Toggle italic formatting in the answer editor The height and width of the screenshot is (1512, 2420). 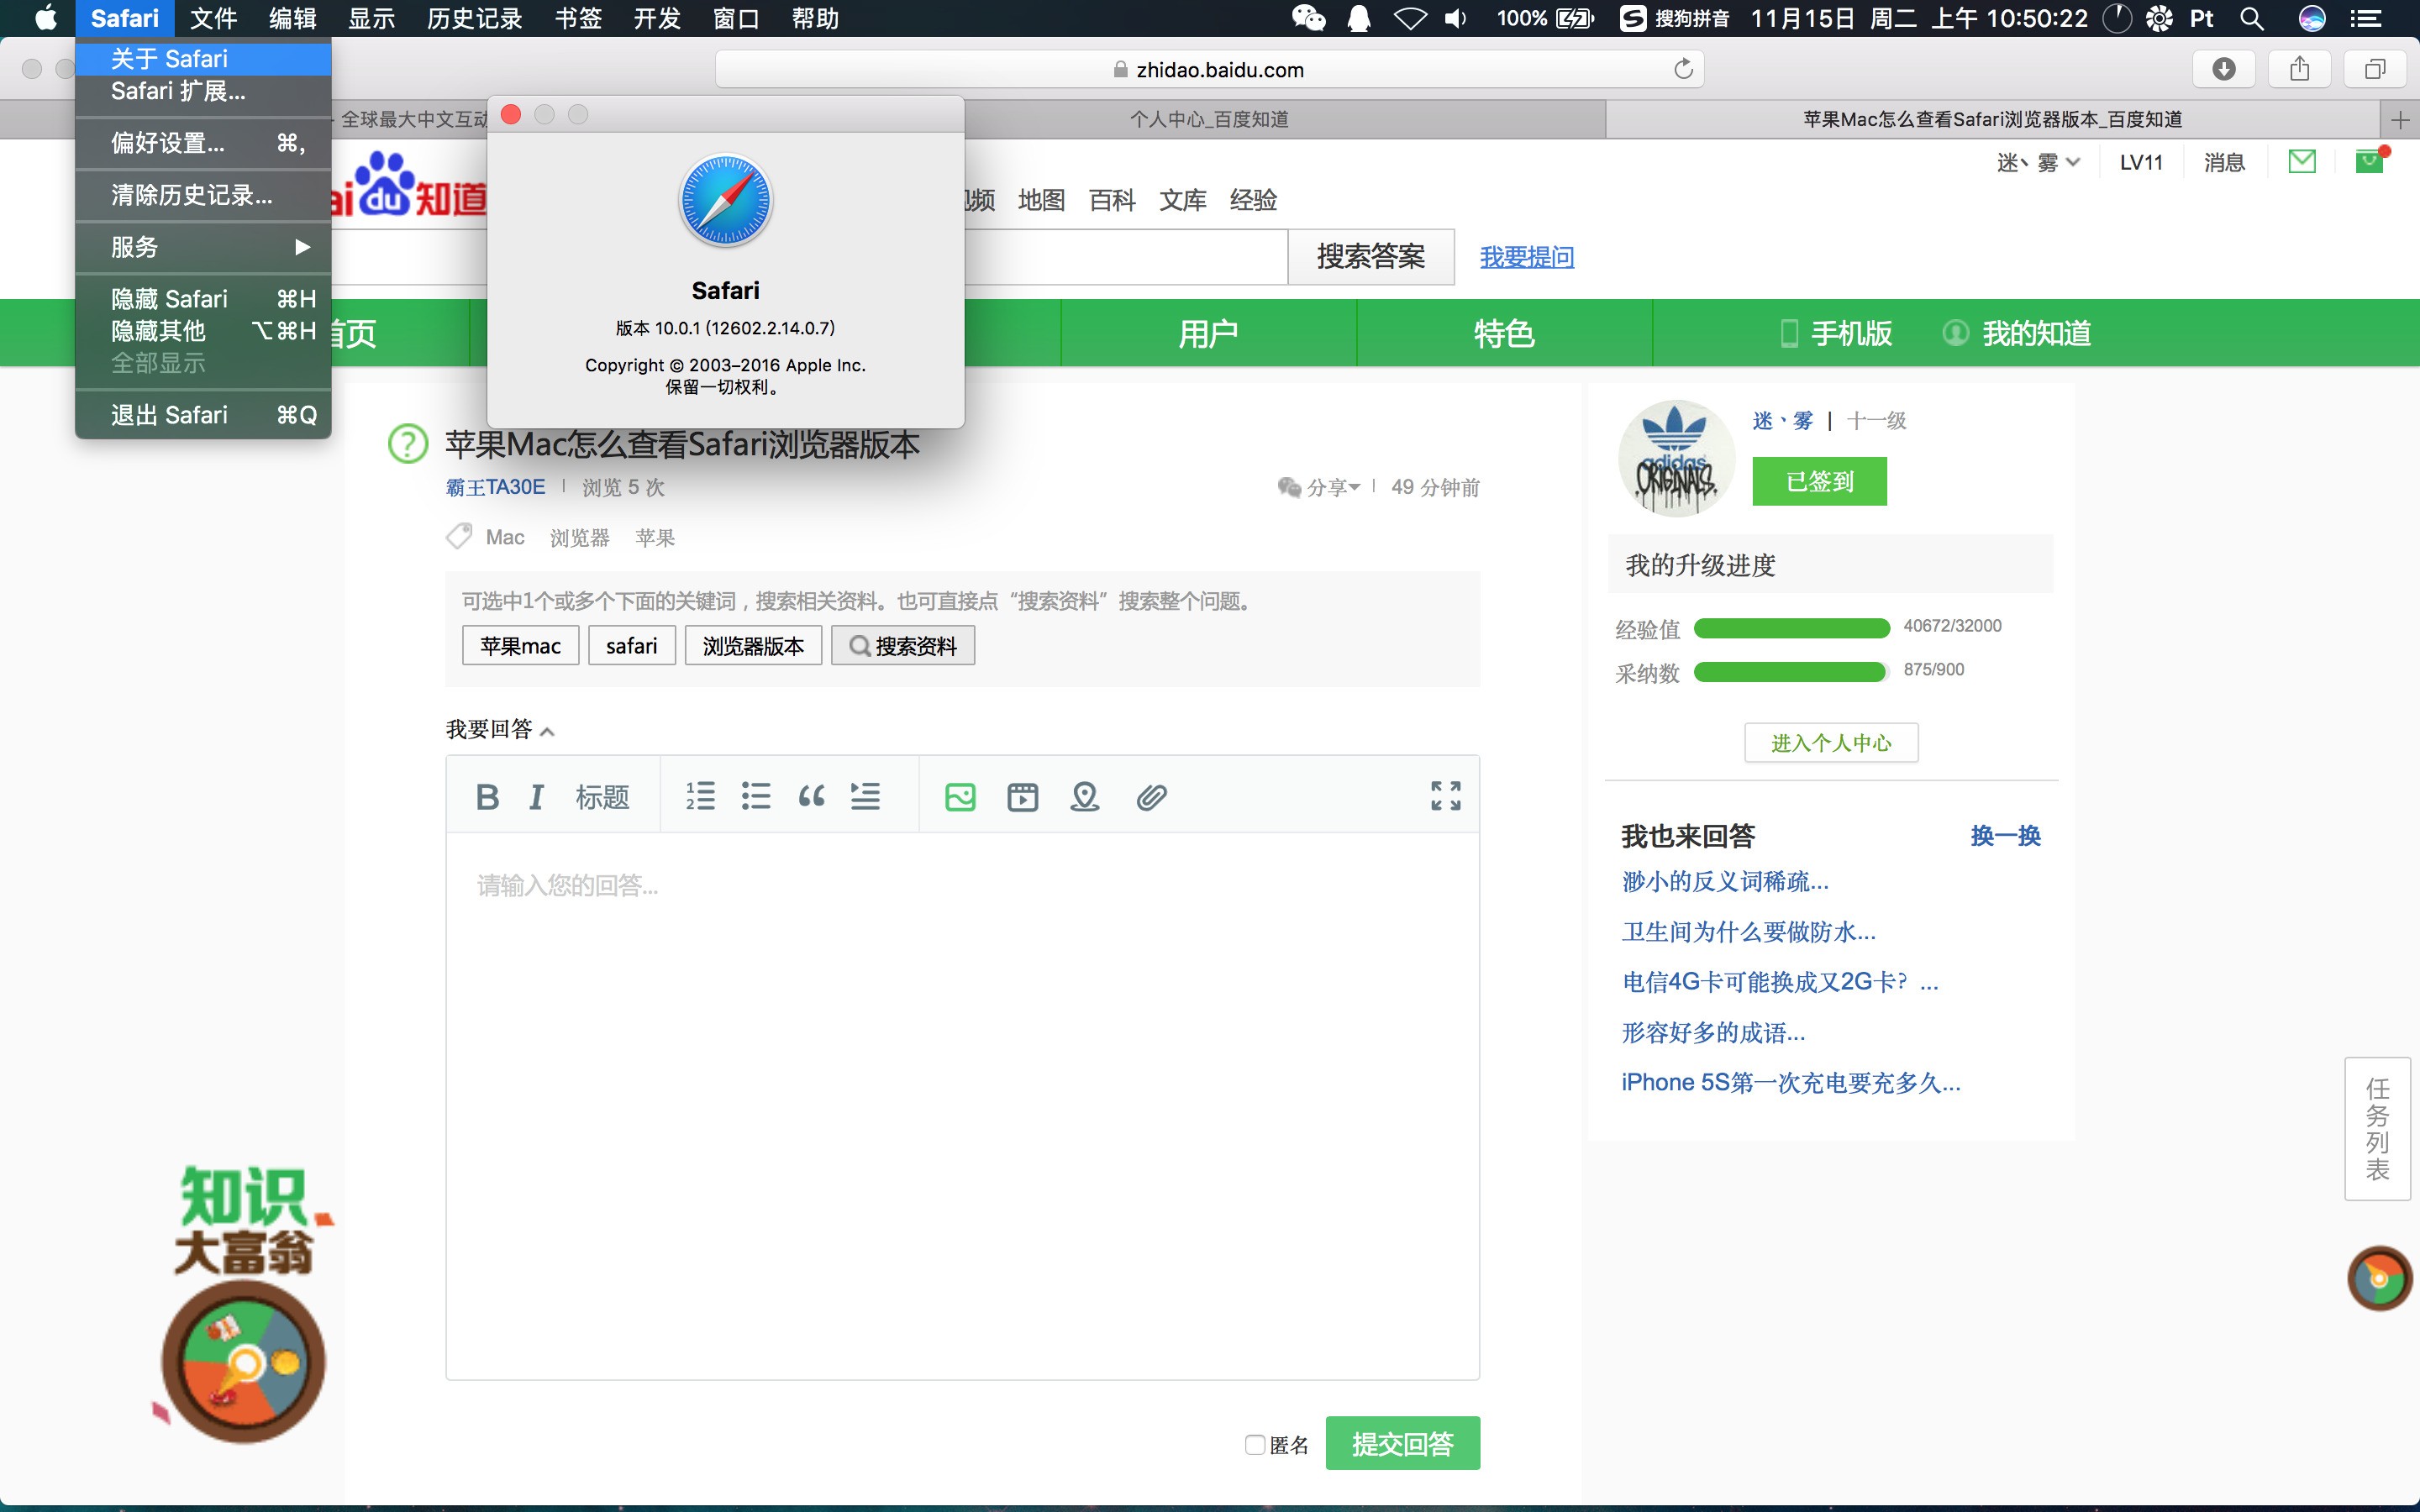click(x=537, y=795)
